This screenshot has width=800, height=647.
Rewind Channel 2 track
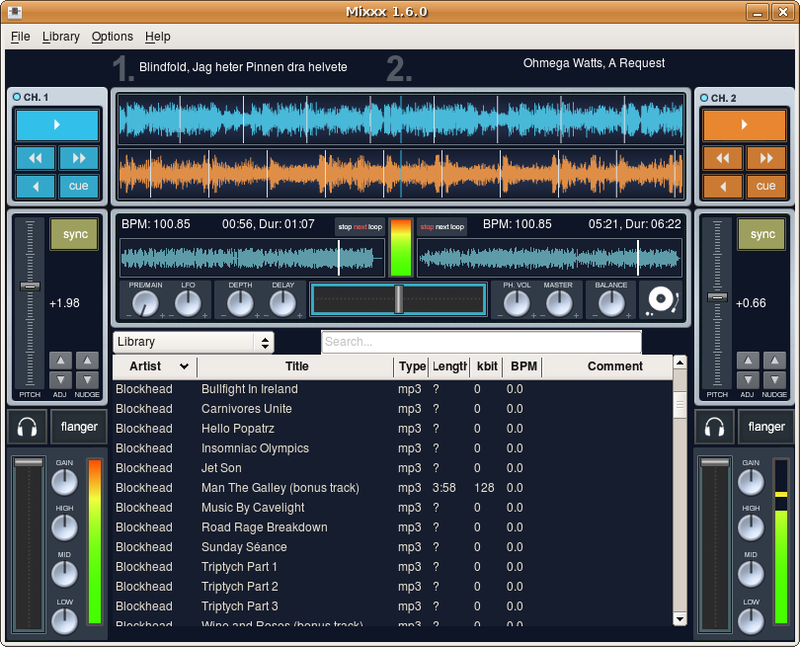(x=722, y=158)
